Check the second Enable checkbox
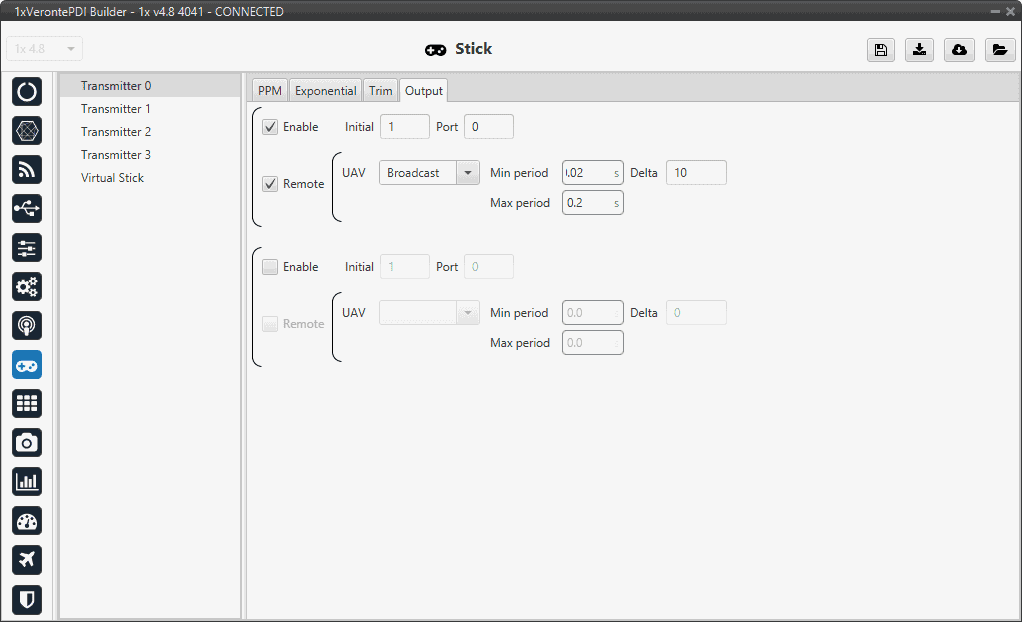The height and width of the screenshot is (622, 1022). 270,267
